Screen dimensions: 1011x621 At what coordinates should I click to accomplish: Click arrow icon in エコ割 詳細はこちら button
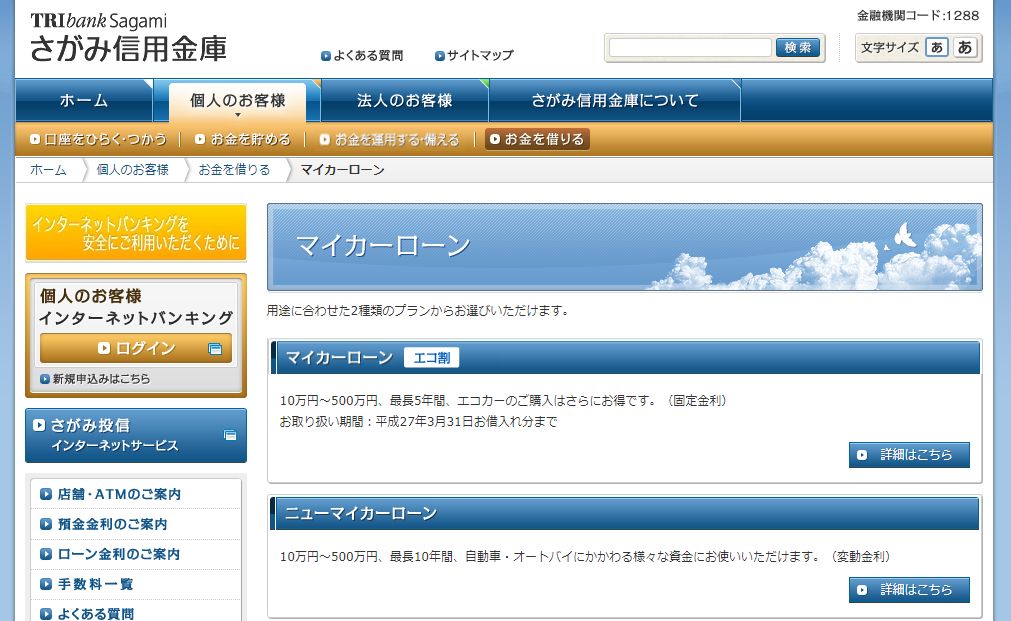pos(862,455)
